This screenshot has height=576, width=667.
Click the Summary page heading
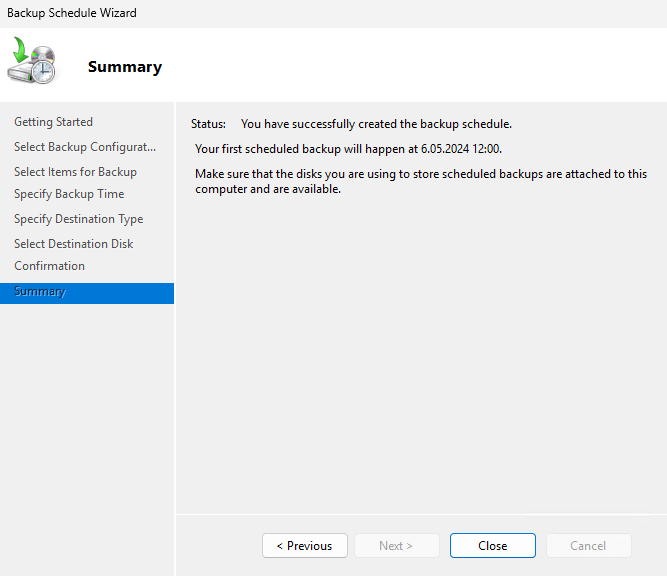[x=124, y=67]
